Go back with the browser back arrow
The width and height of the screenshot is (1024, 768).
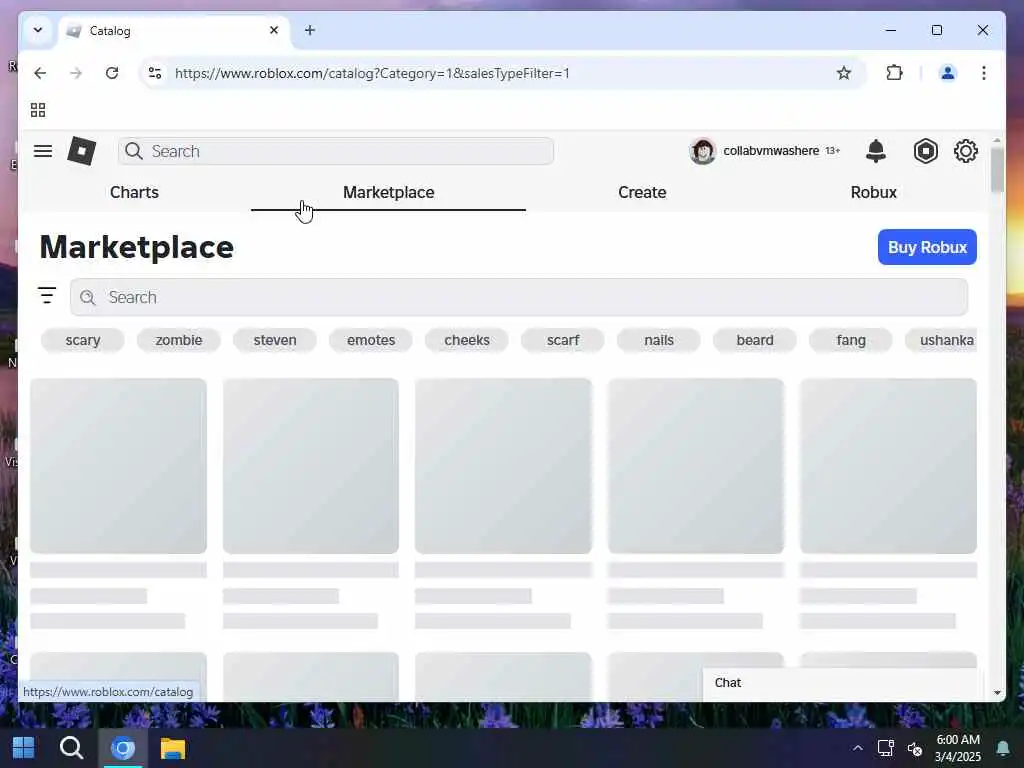(40, 73)
